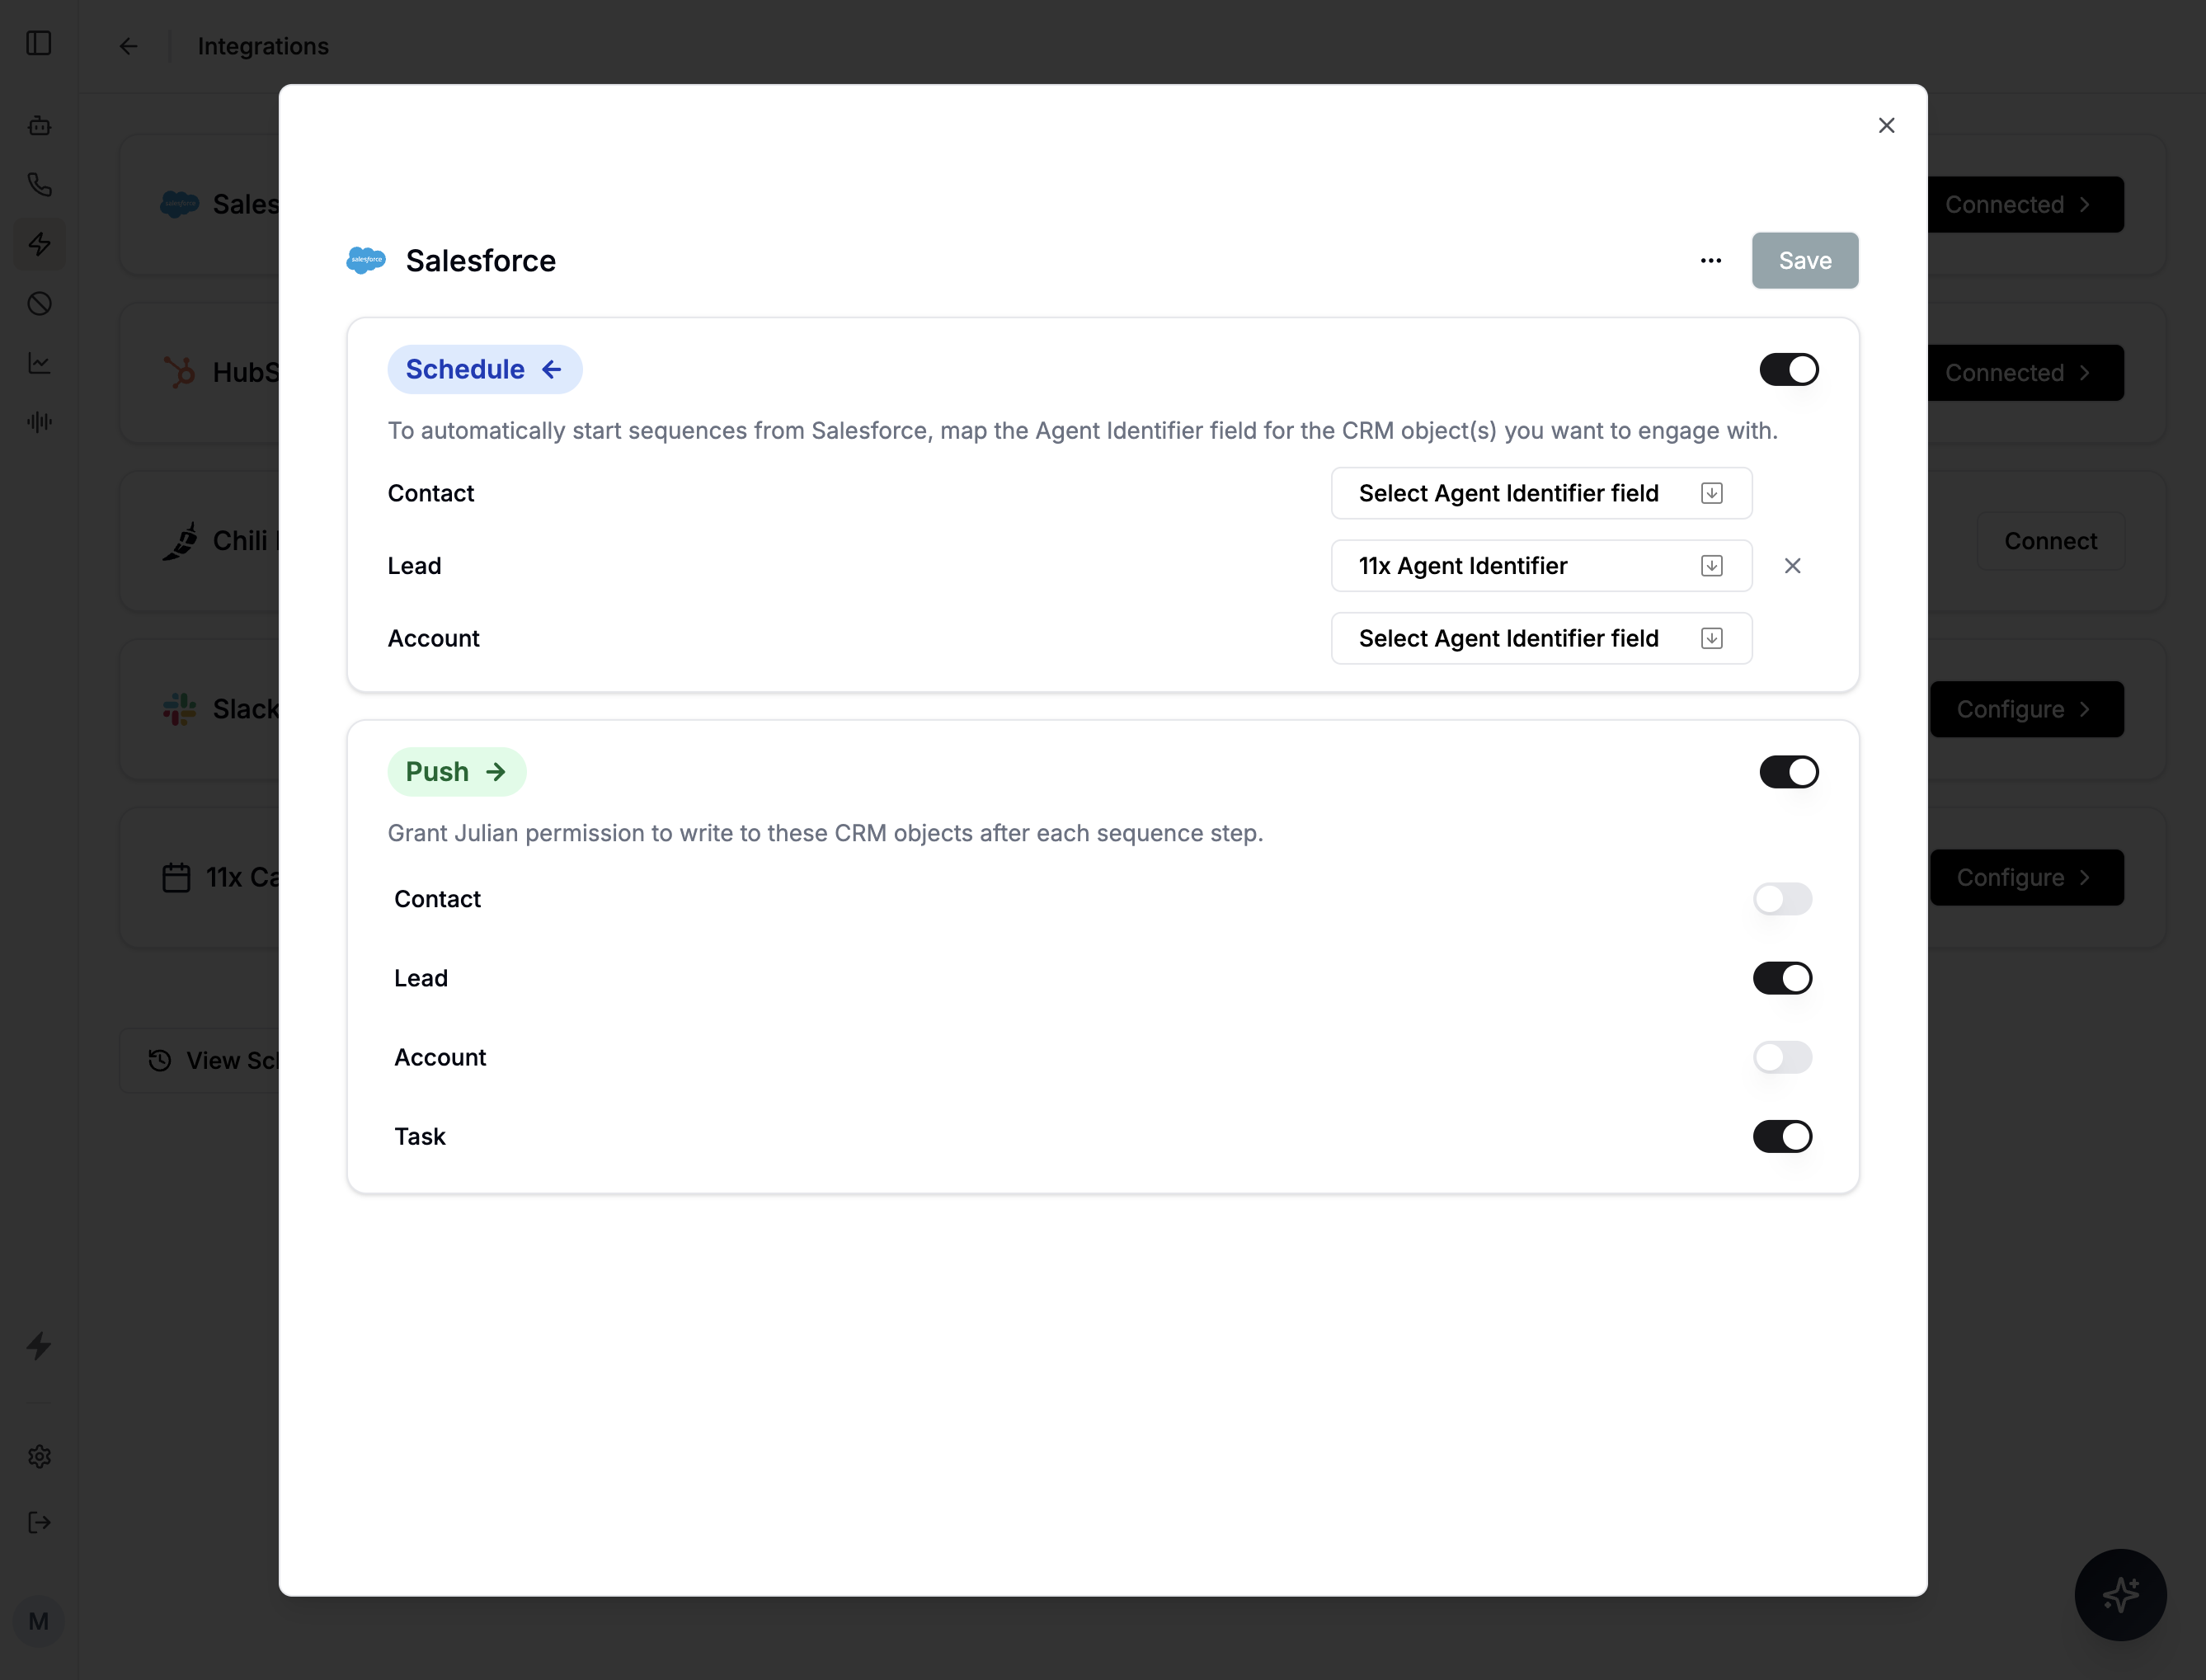Click the Connect button for Chili
Screen dimensions: 2206x1680
pyautogui.click(x=2050, y=541)
